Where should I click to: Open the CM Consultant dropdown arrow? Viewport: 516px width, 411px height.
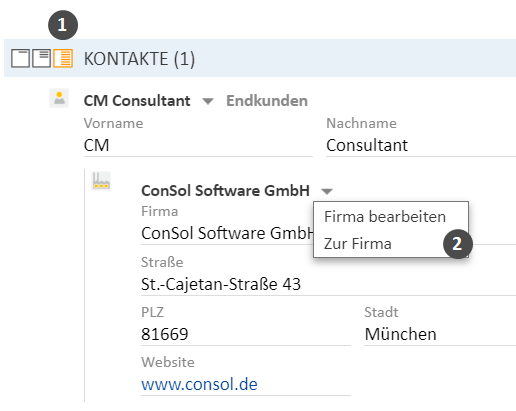tap(208, 101)
